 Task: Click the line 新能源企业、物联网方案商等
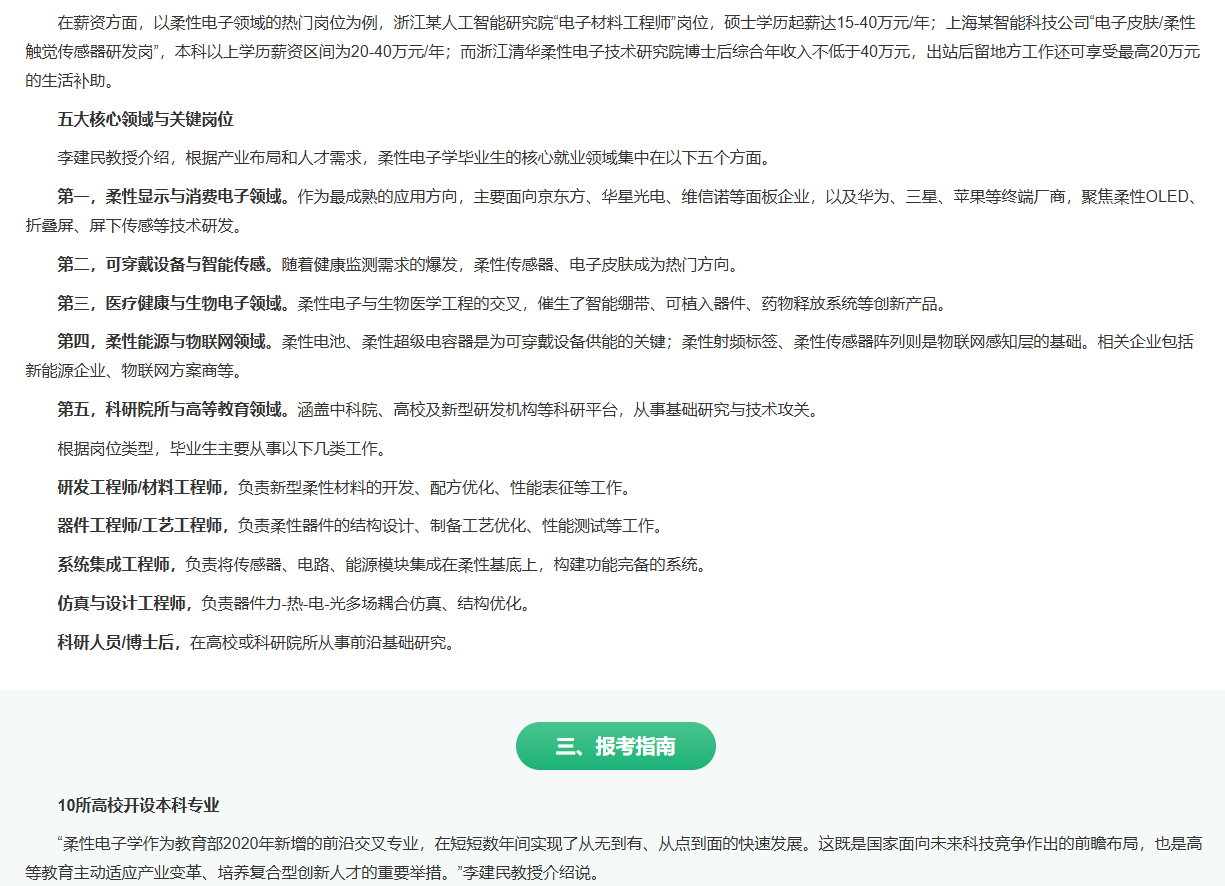tap(133, 371)
